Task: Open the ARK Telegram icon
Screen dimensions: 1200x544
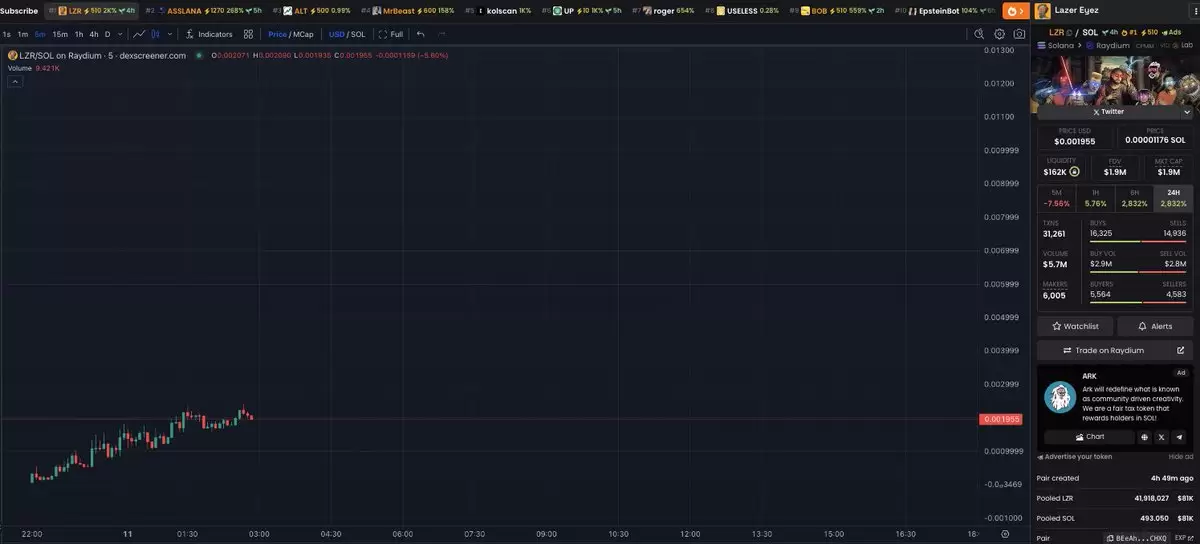Action: 1180,437
